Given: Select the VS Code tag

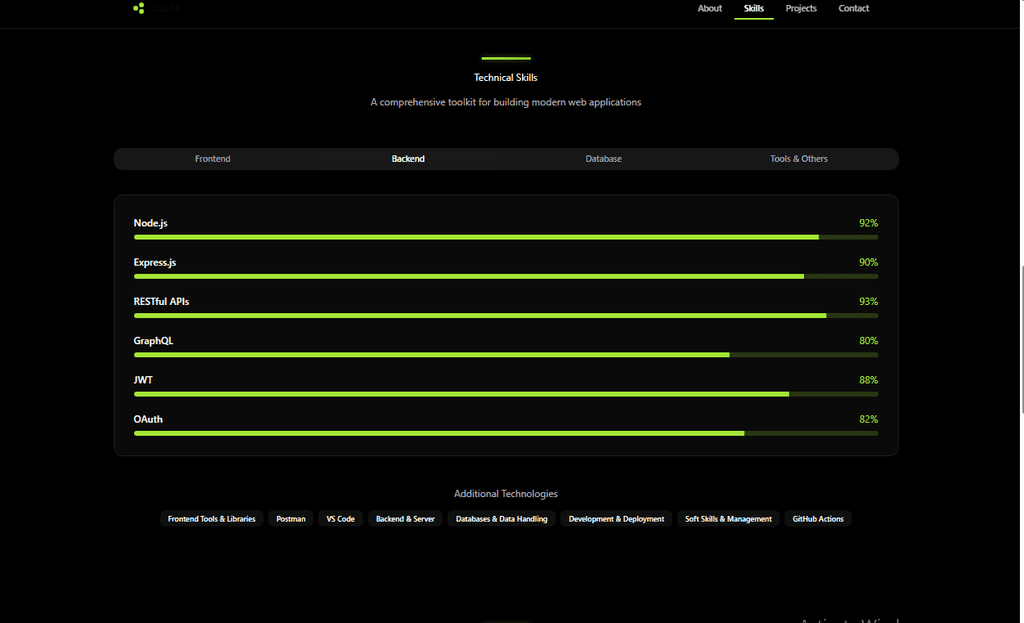Looking at the screenshot, I should tap(340, 519).
